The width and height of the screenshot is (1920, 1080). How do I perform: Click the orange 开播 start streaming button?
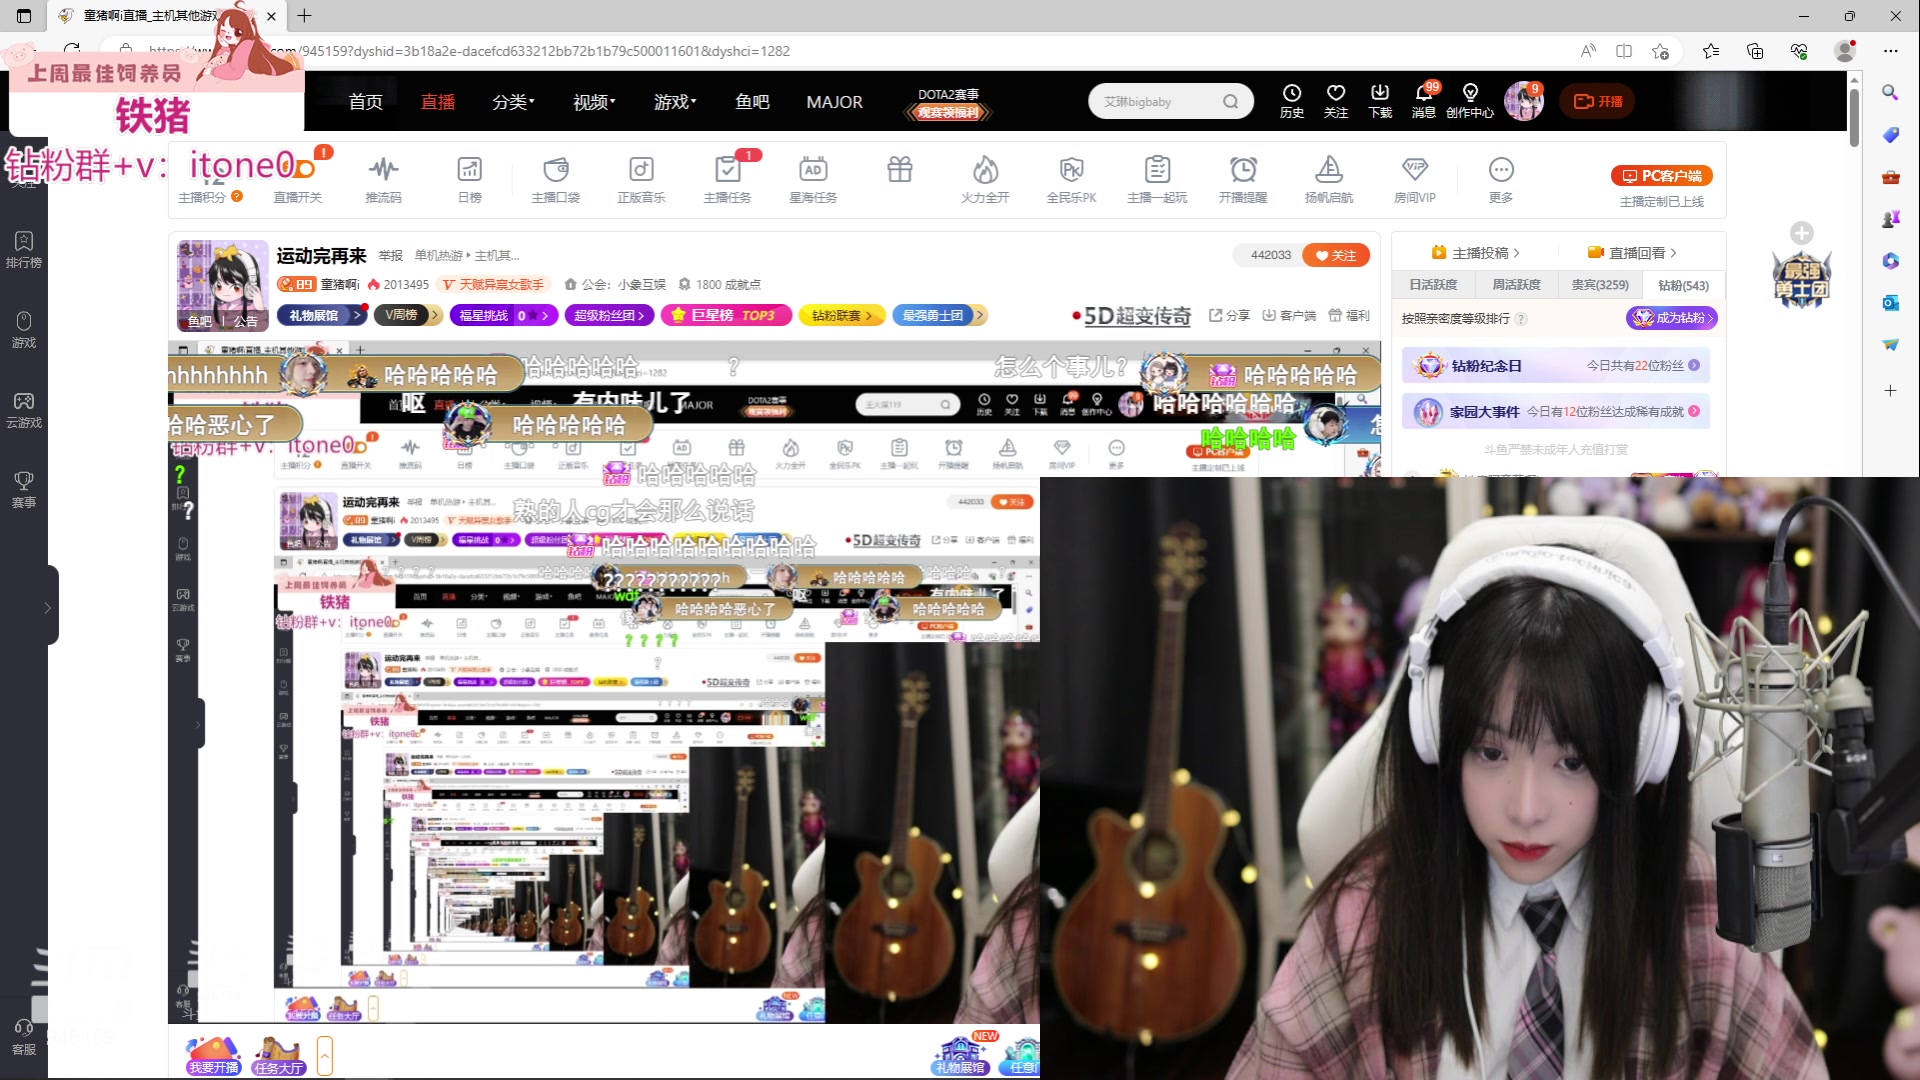[1597, 102]
